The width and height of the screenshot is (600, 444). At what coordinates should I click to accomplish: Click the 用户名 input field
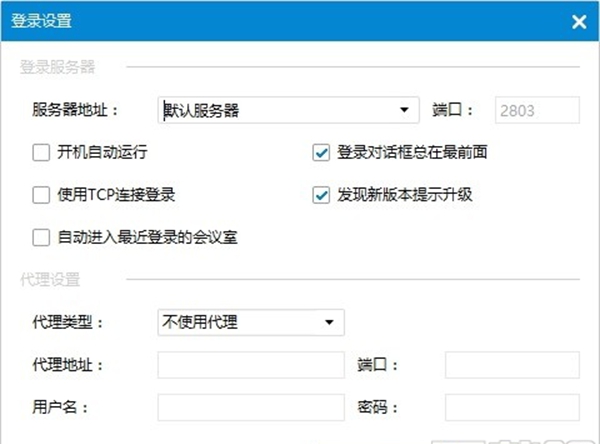coord(251,408)
